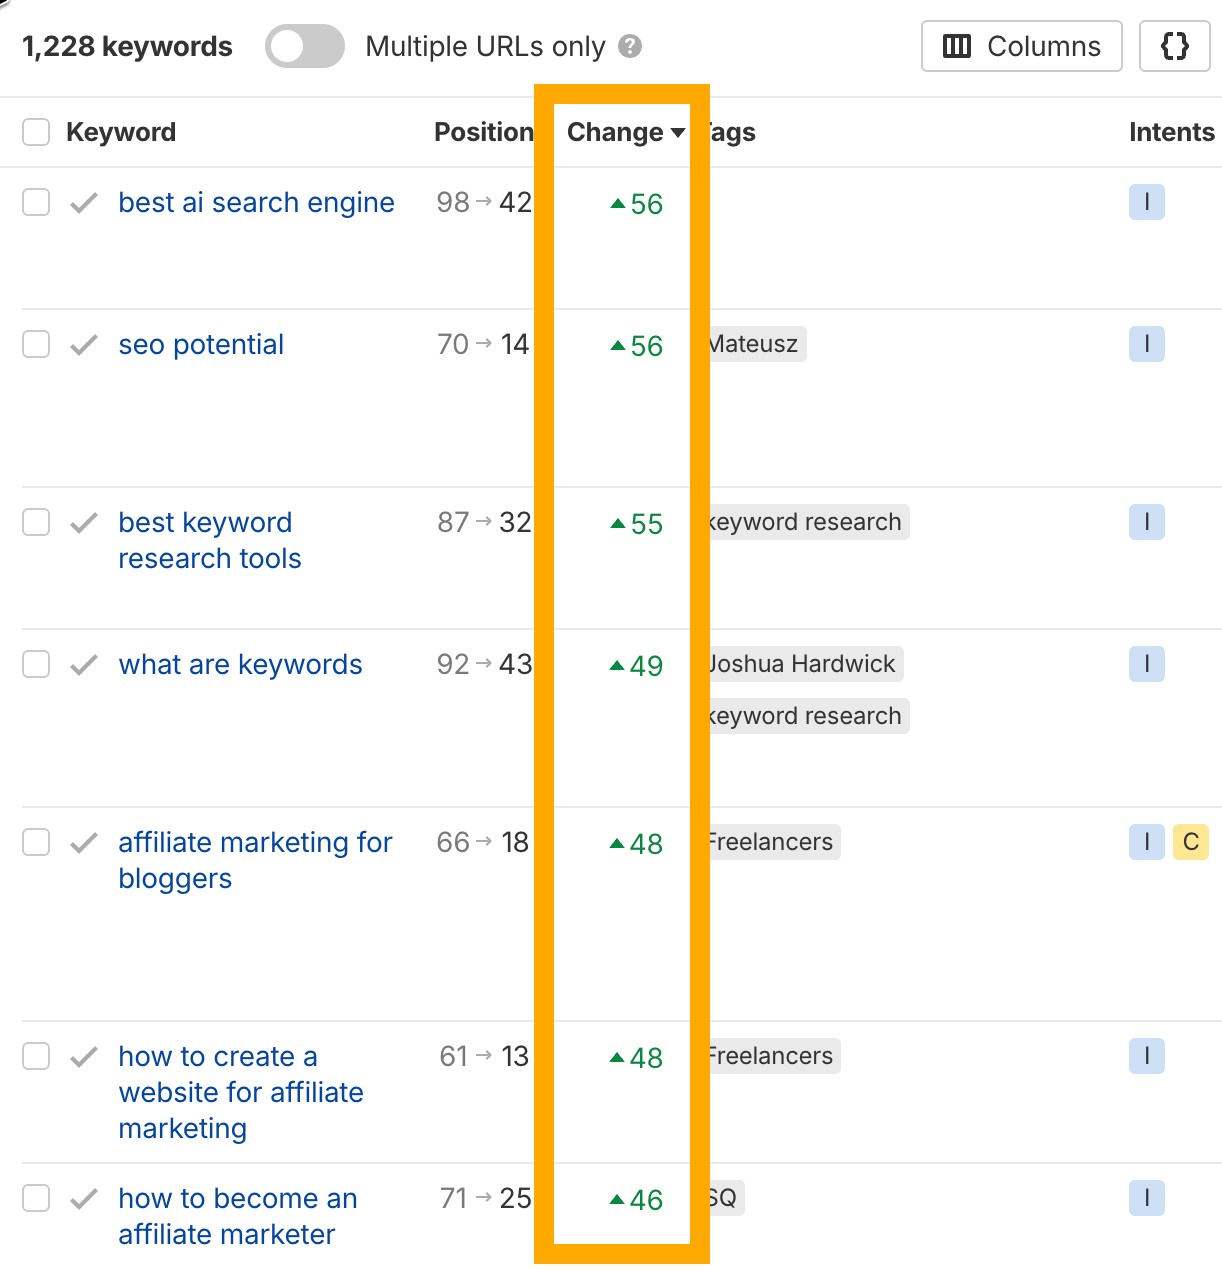Click the Intents column header
Image resolution: width=1222 pixels, height=1270 pixels.
click(1171, 132)
